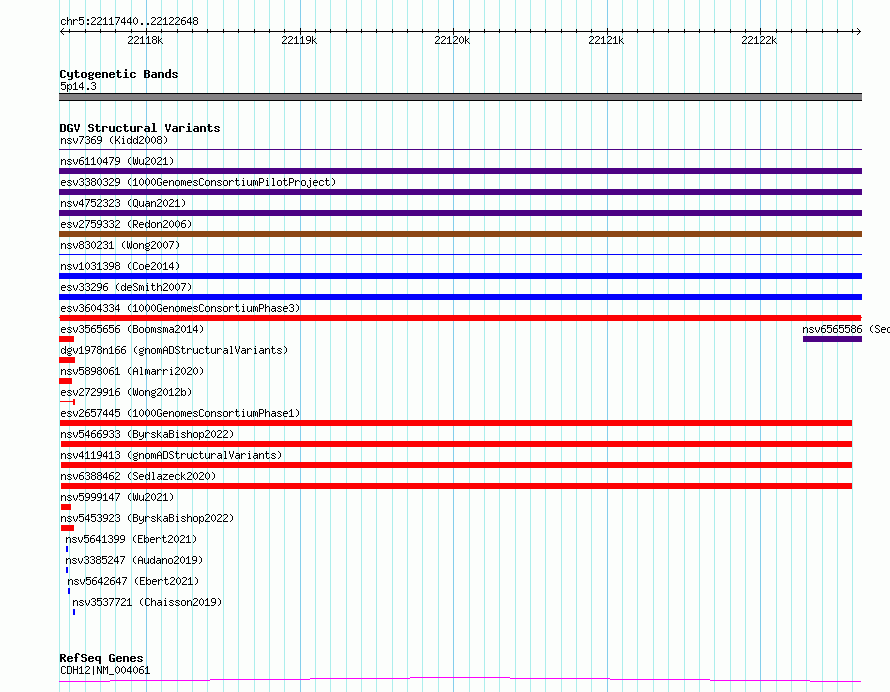Click the tiny blue nsv3537721 marker
This screenshot has height=692, width=890.
click(74, 612)
